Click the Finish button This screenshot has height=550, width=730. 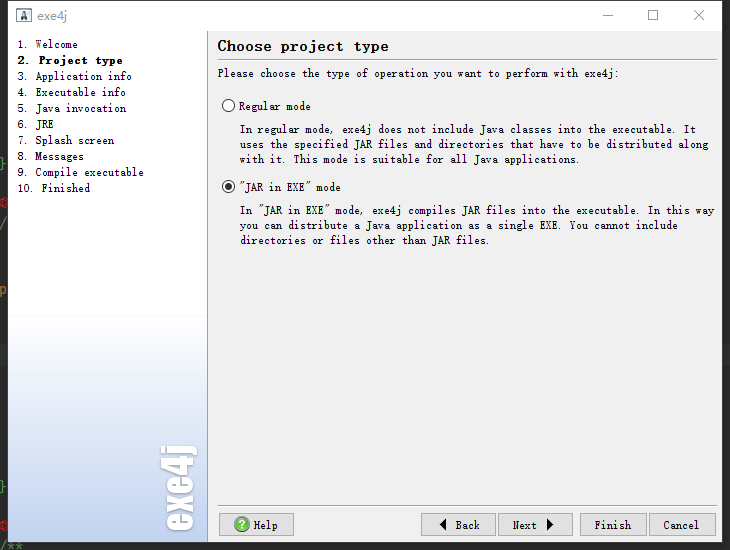pyautogui.click(x=612, y=524)
